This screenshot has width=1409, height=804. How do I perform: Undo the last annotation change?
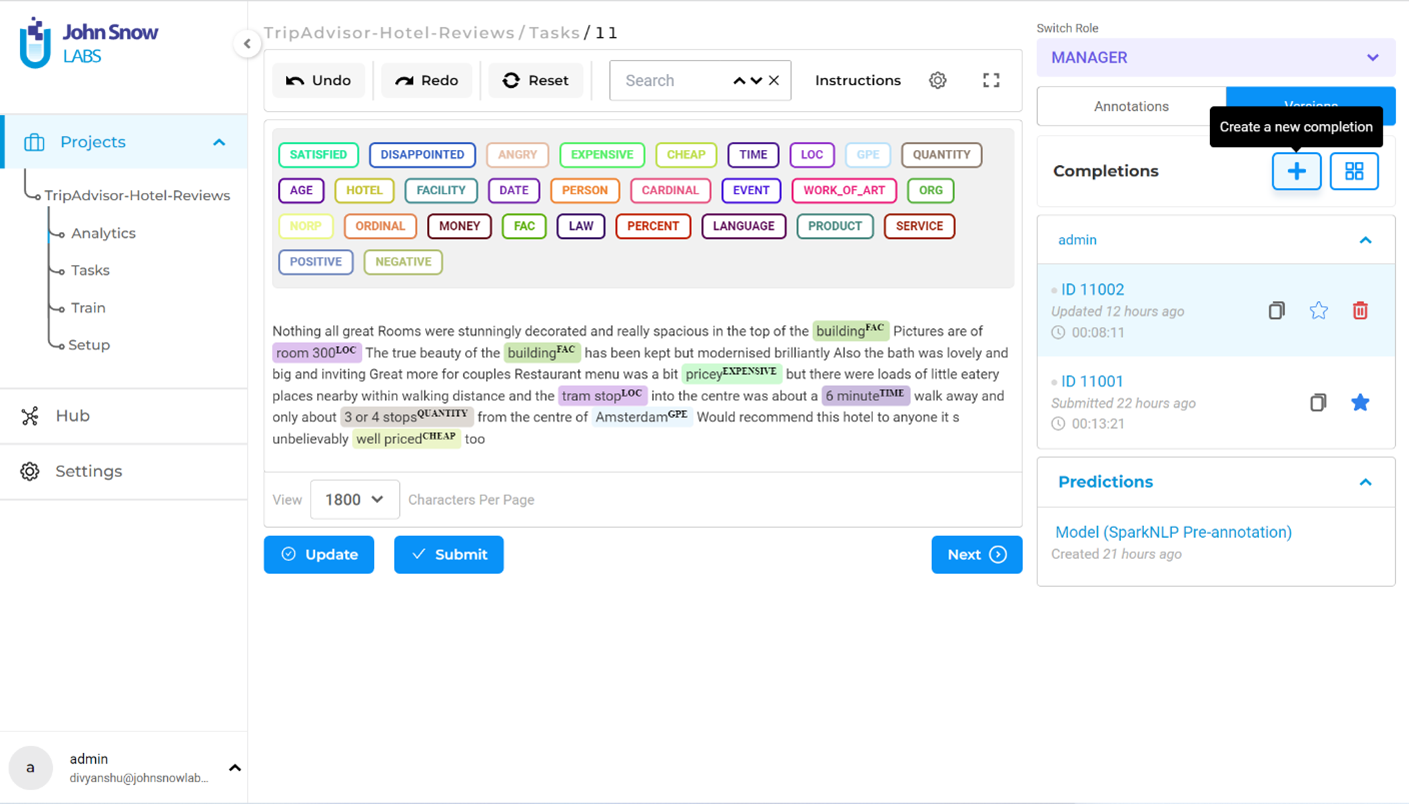(x=318, y=80)
